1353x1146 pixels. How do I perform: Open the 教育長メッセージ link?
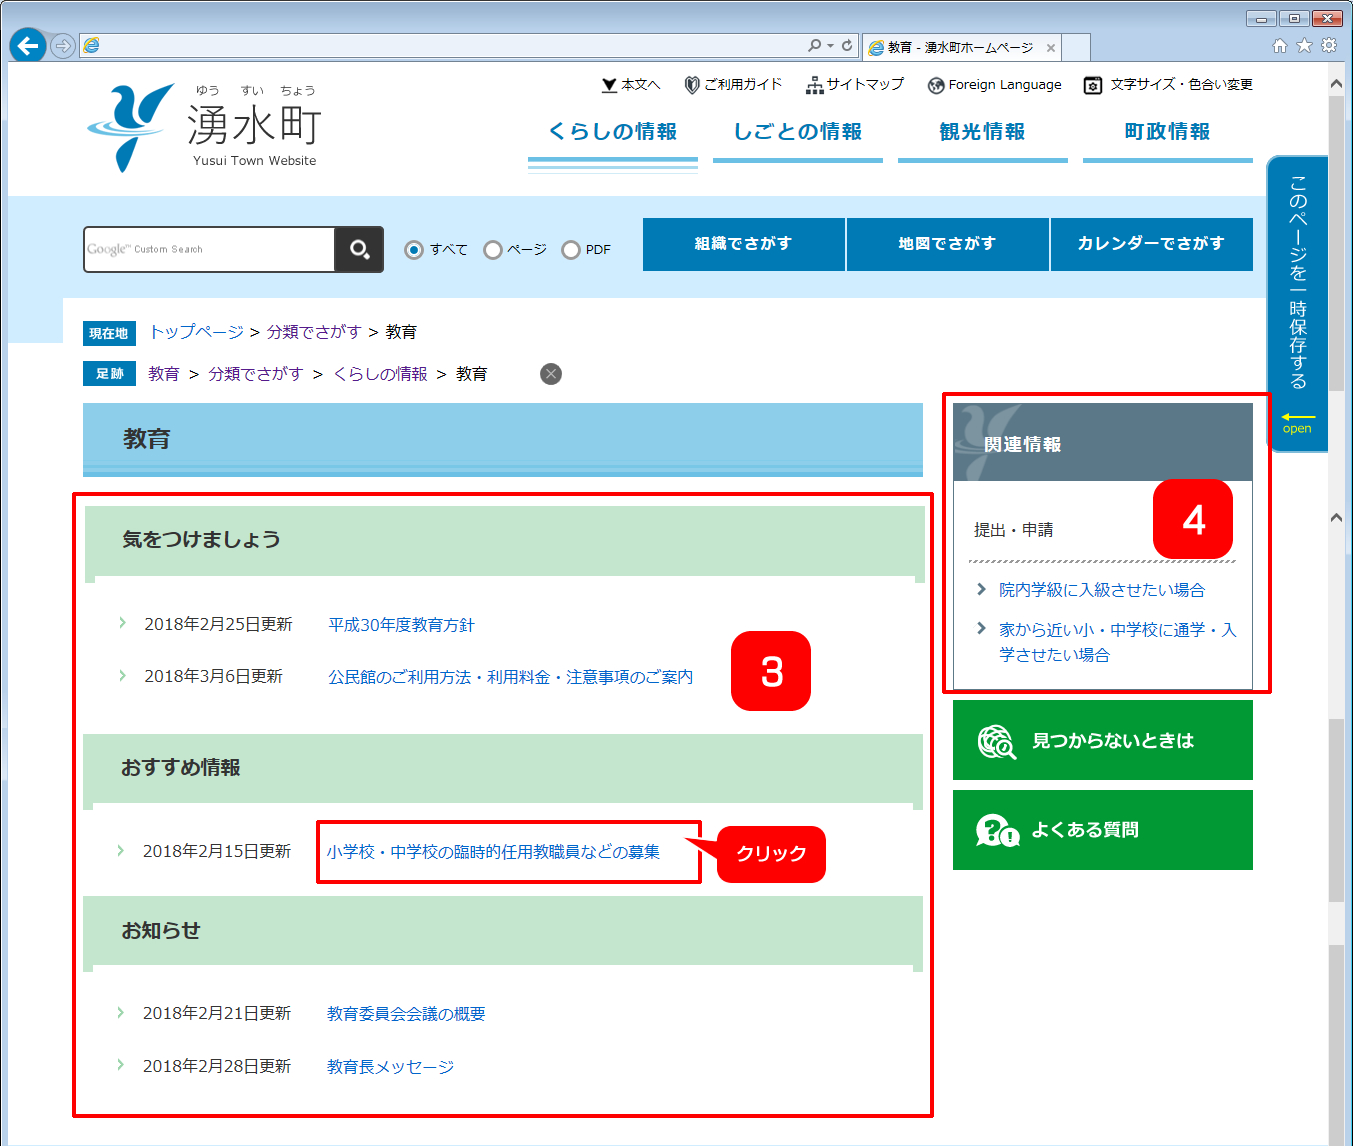pos(391,1067)
